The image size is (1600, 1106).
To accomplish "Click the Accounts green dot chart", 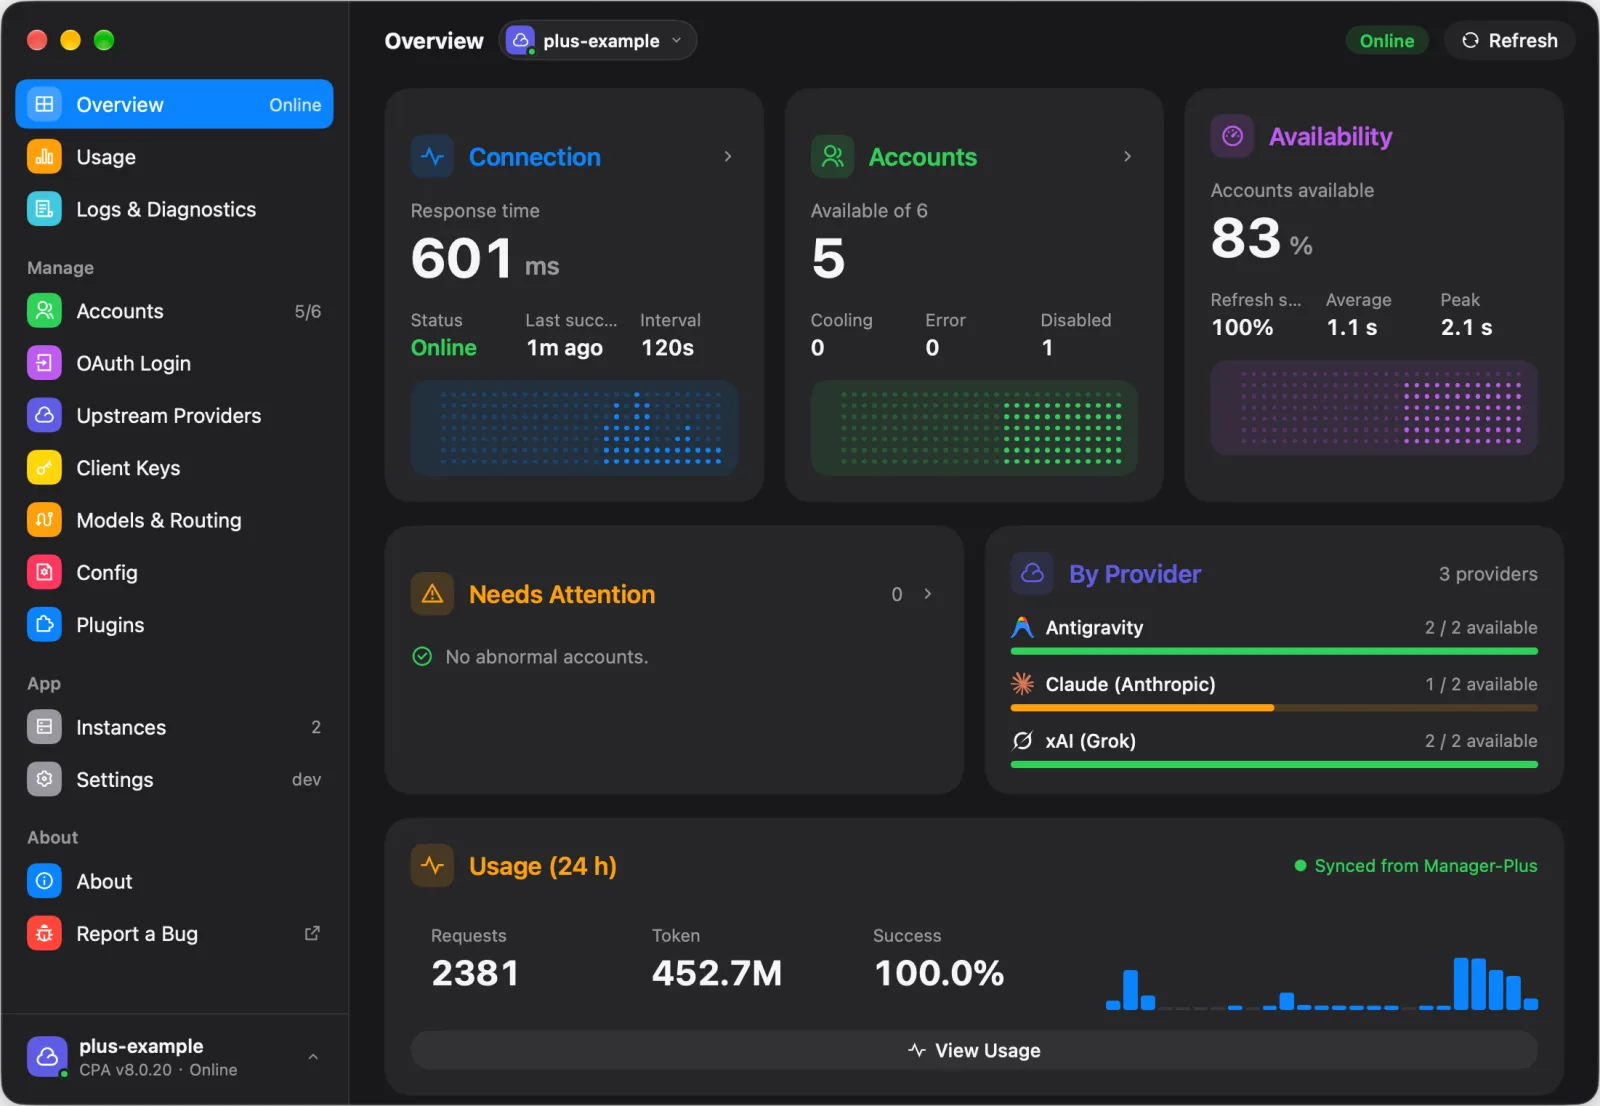I will tap(974, 428).
